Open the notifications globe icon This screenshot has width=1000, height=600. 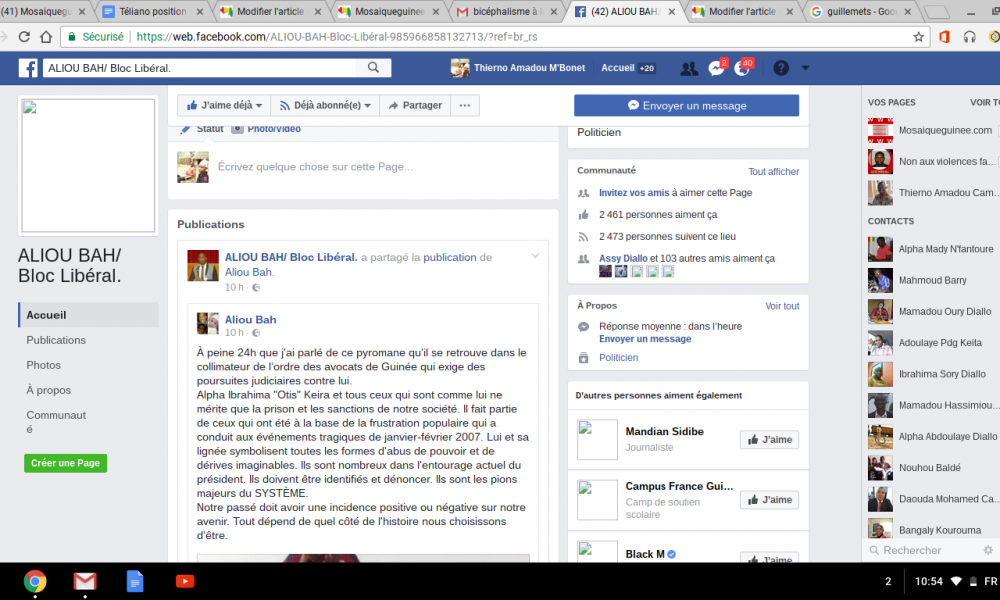point(742,68)
